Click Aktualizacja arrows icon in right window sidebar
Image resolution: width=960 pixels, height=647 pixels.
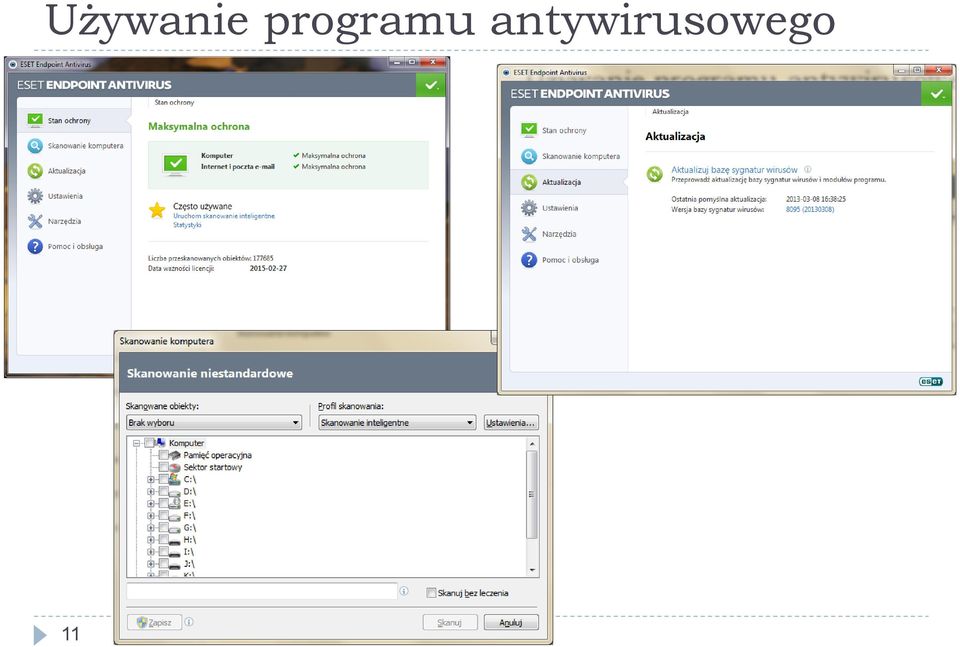point(529,182)
